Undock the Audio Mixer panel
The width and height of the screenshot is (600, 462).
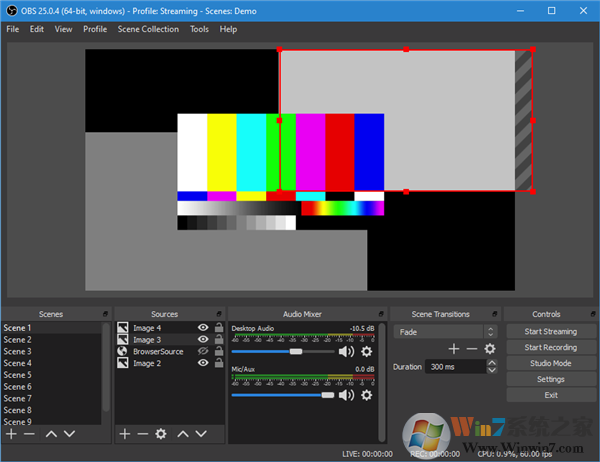tap(381, 314)
